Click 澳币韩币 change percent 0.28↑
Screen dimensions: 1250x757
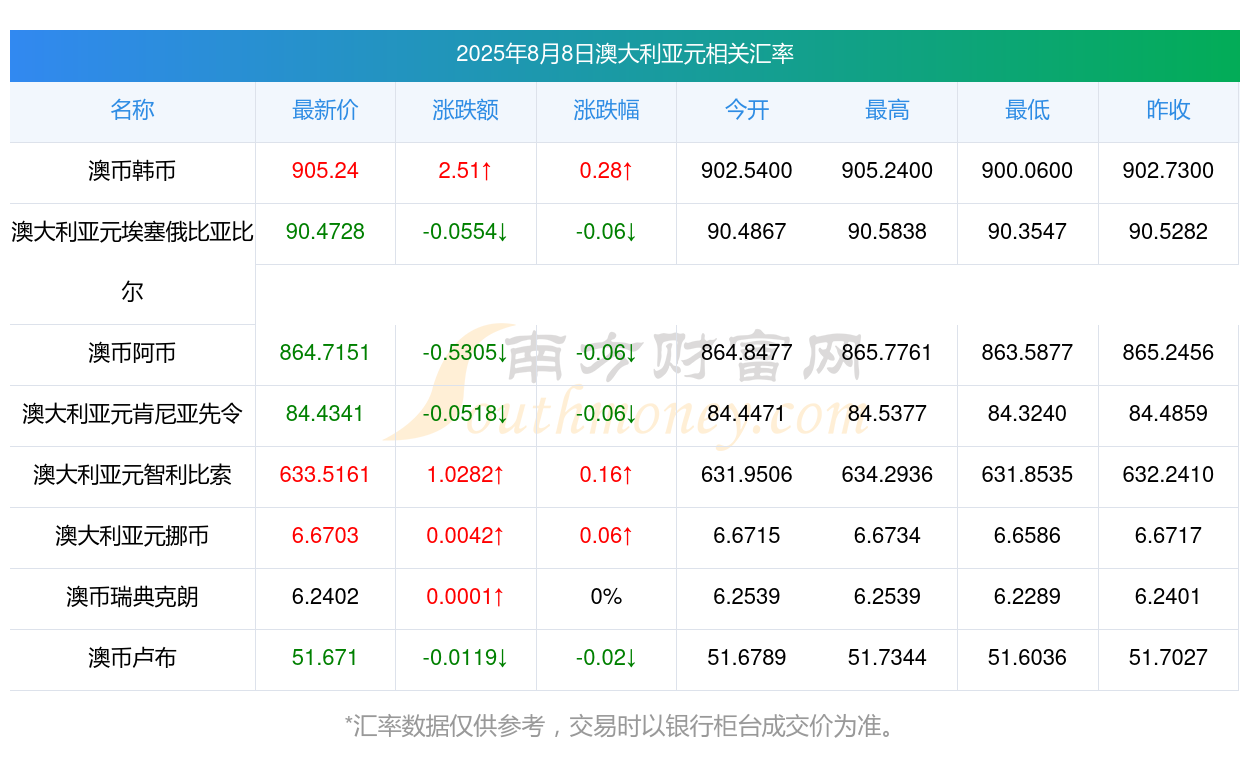[x=606, y=171]
